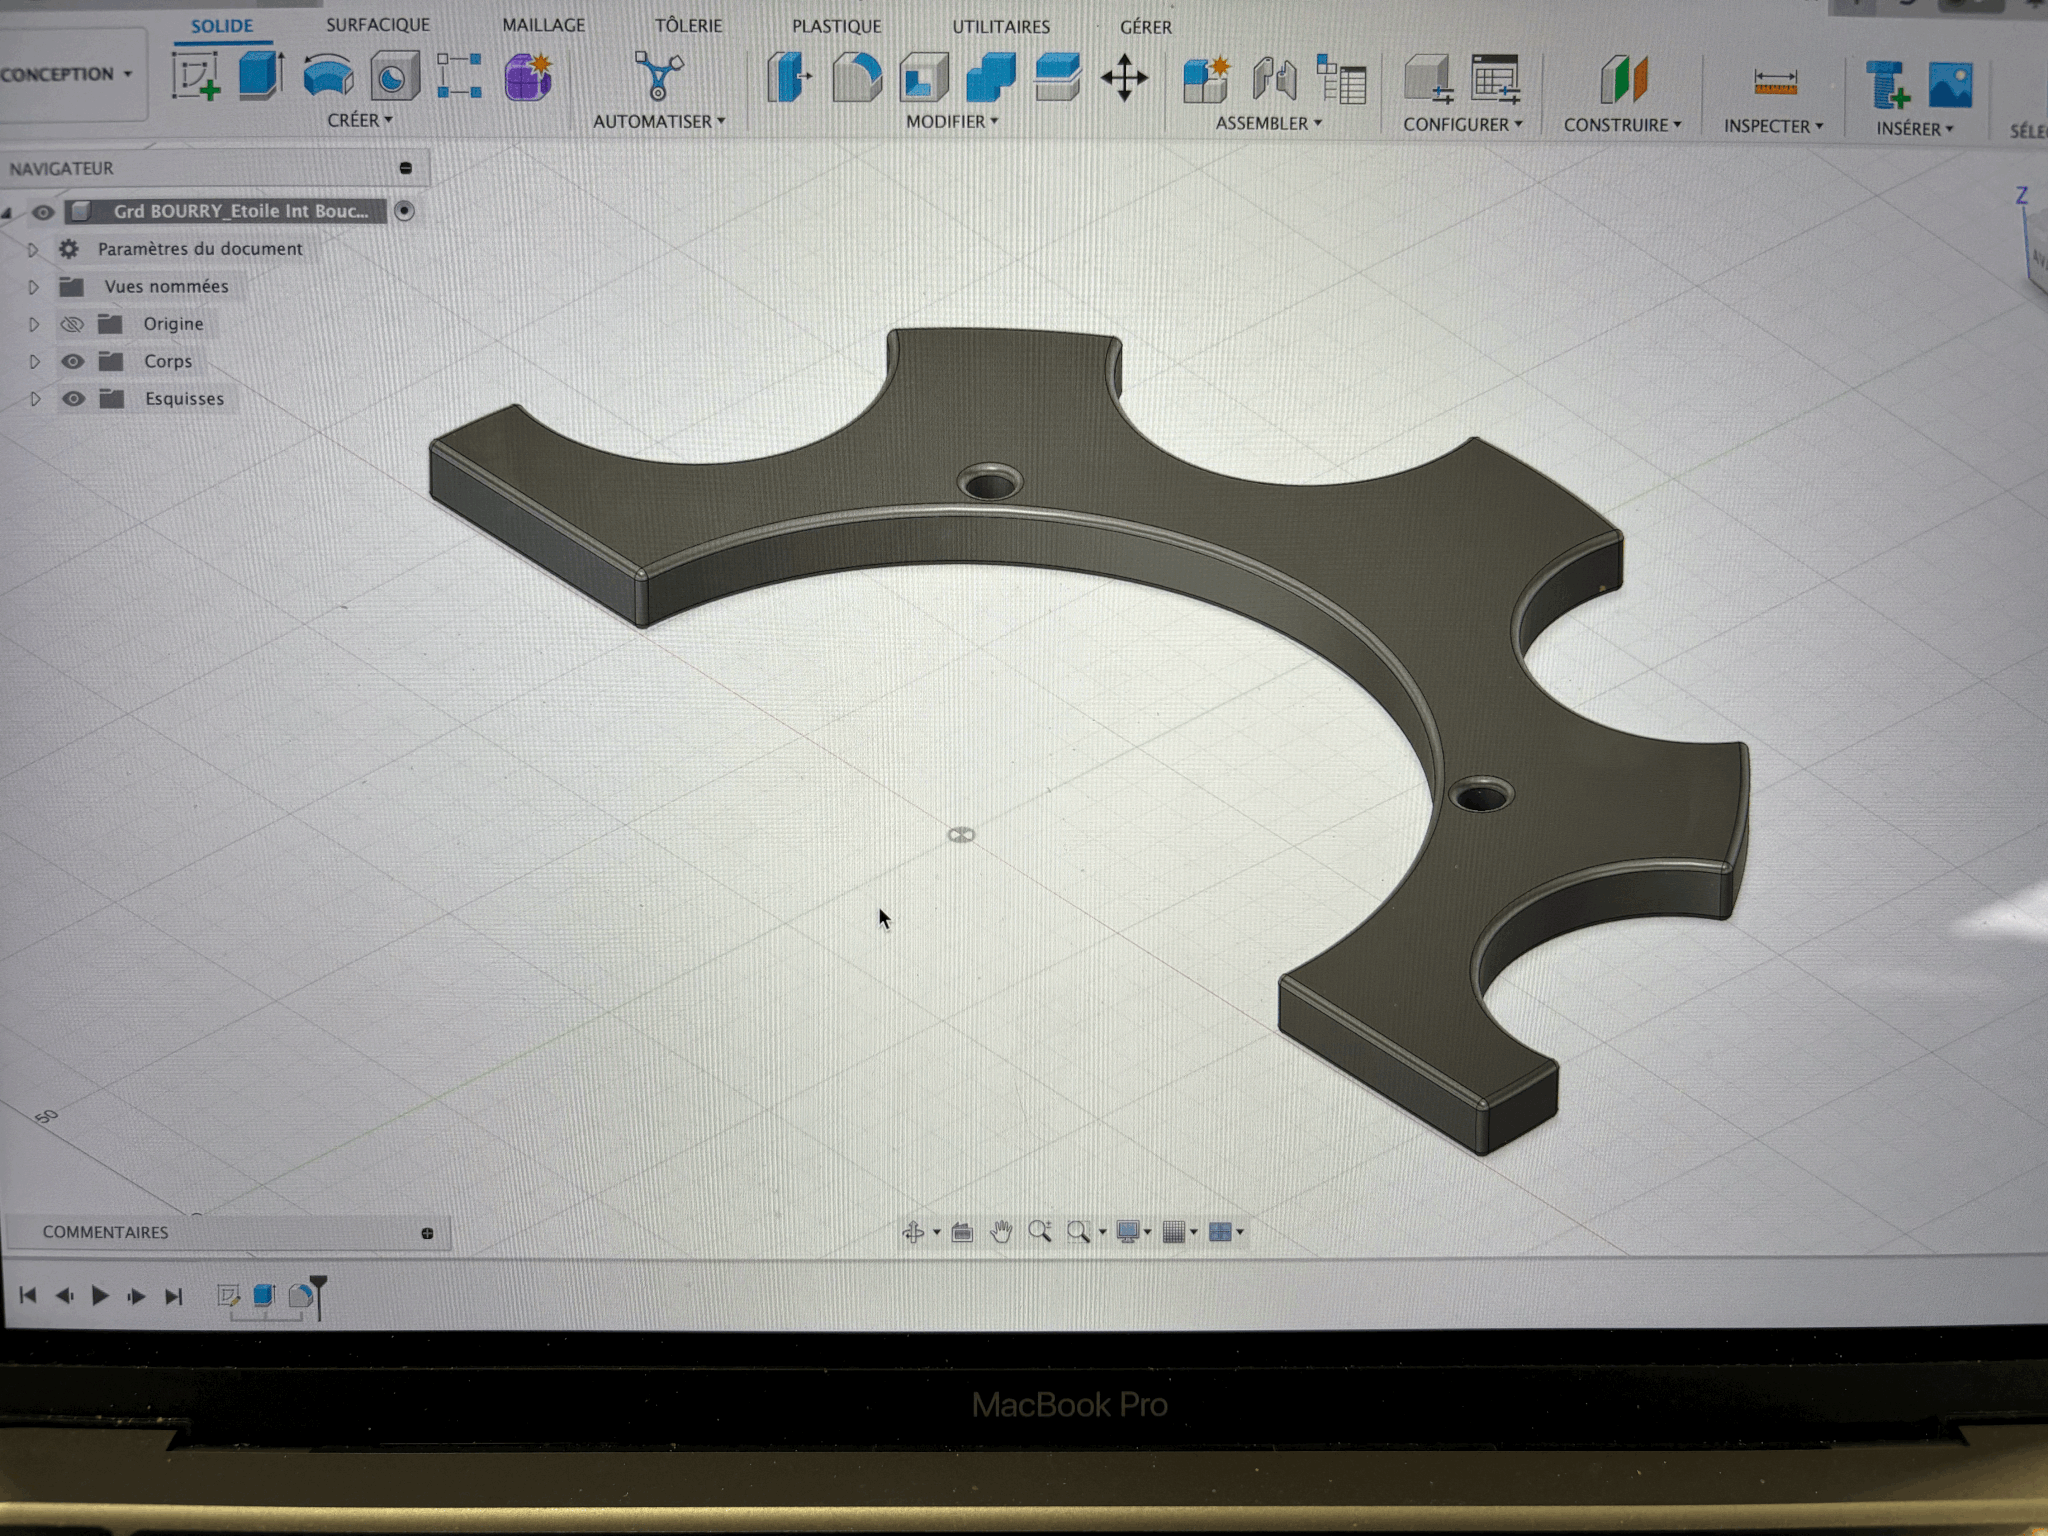Viewport: 2048px width, 1536px height.
Task: Expand the Paramètres du document node
Action: [x=34, y=249]
